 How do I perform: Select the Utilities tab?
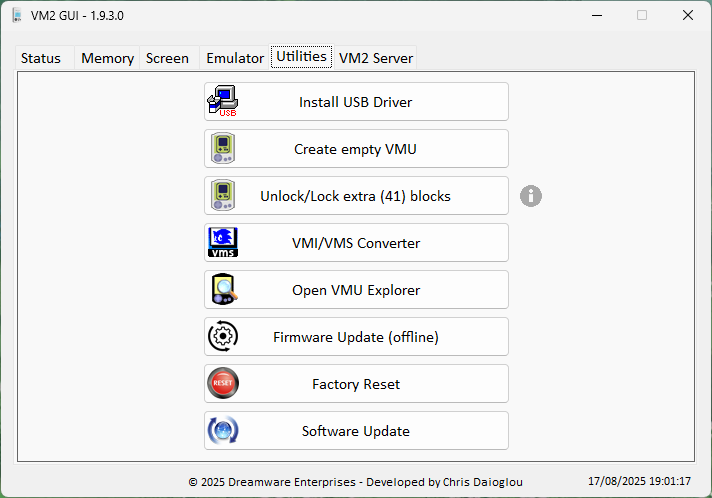click(x=302, y=56)
